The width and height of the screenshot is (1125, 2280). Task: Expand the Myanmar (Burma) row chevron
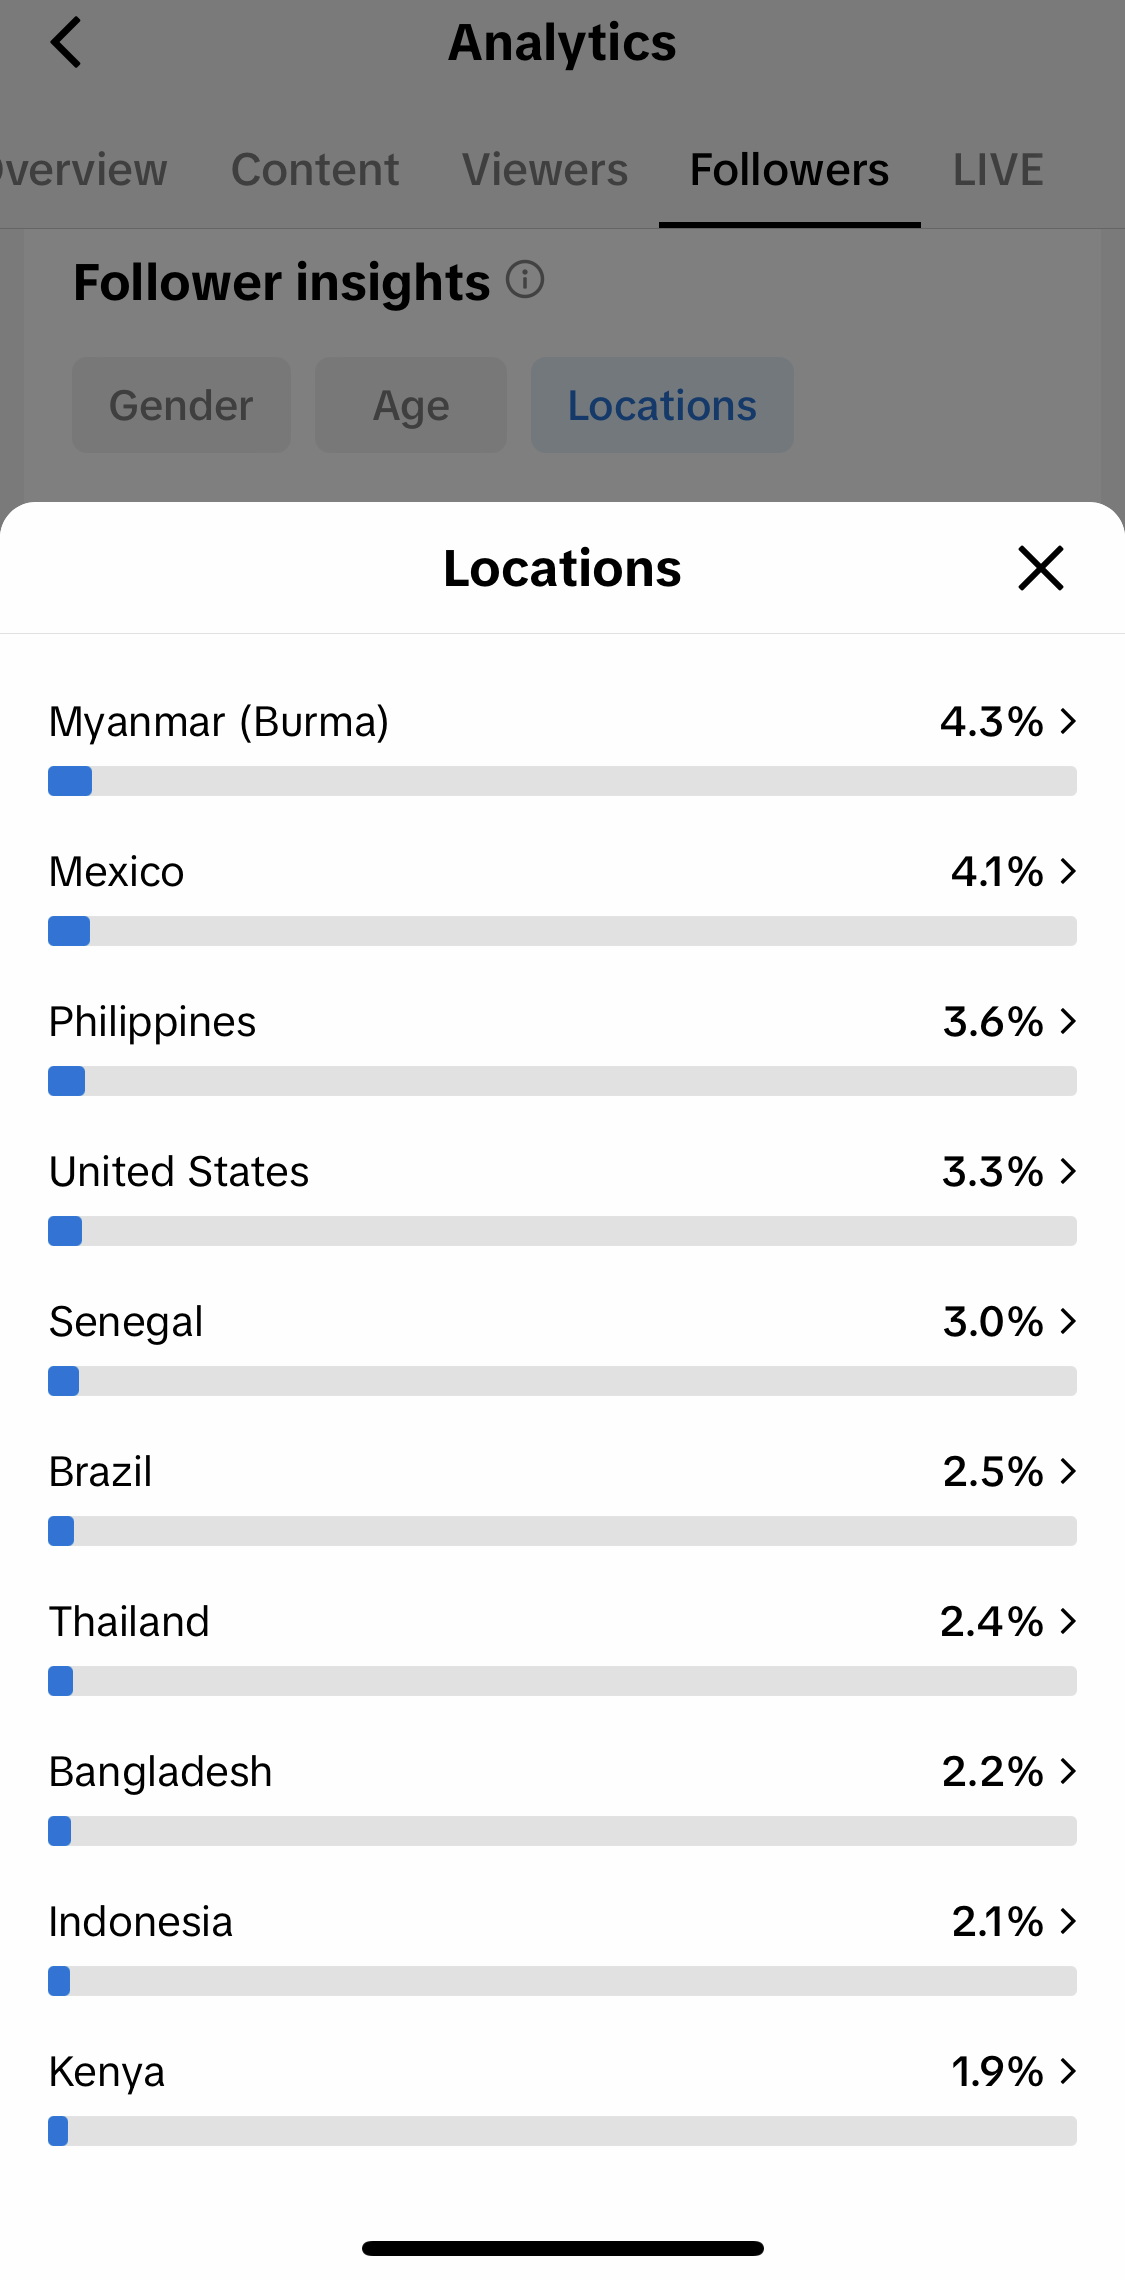(x=1068, y=721)
